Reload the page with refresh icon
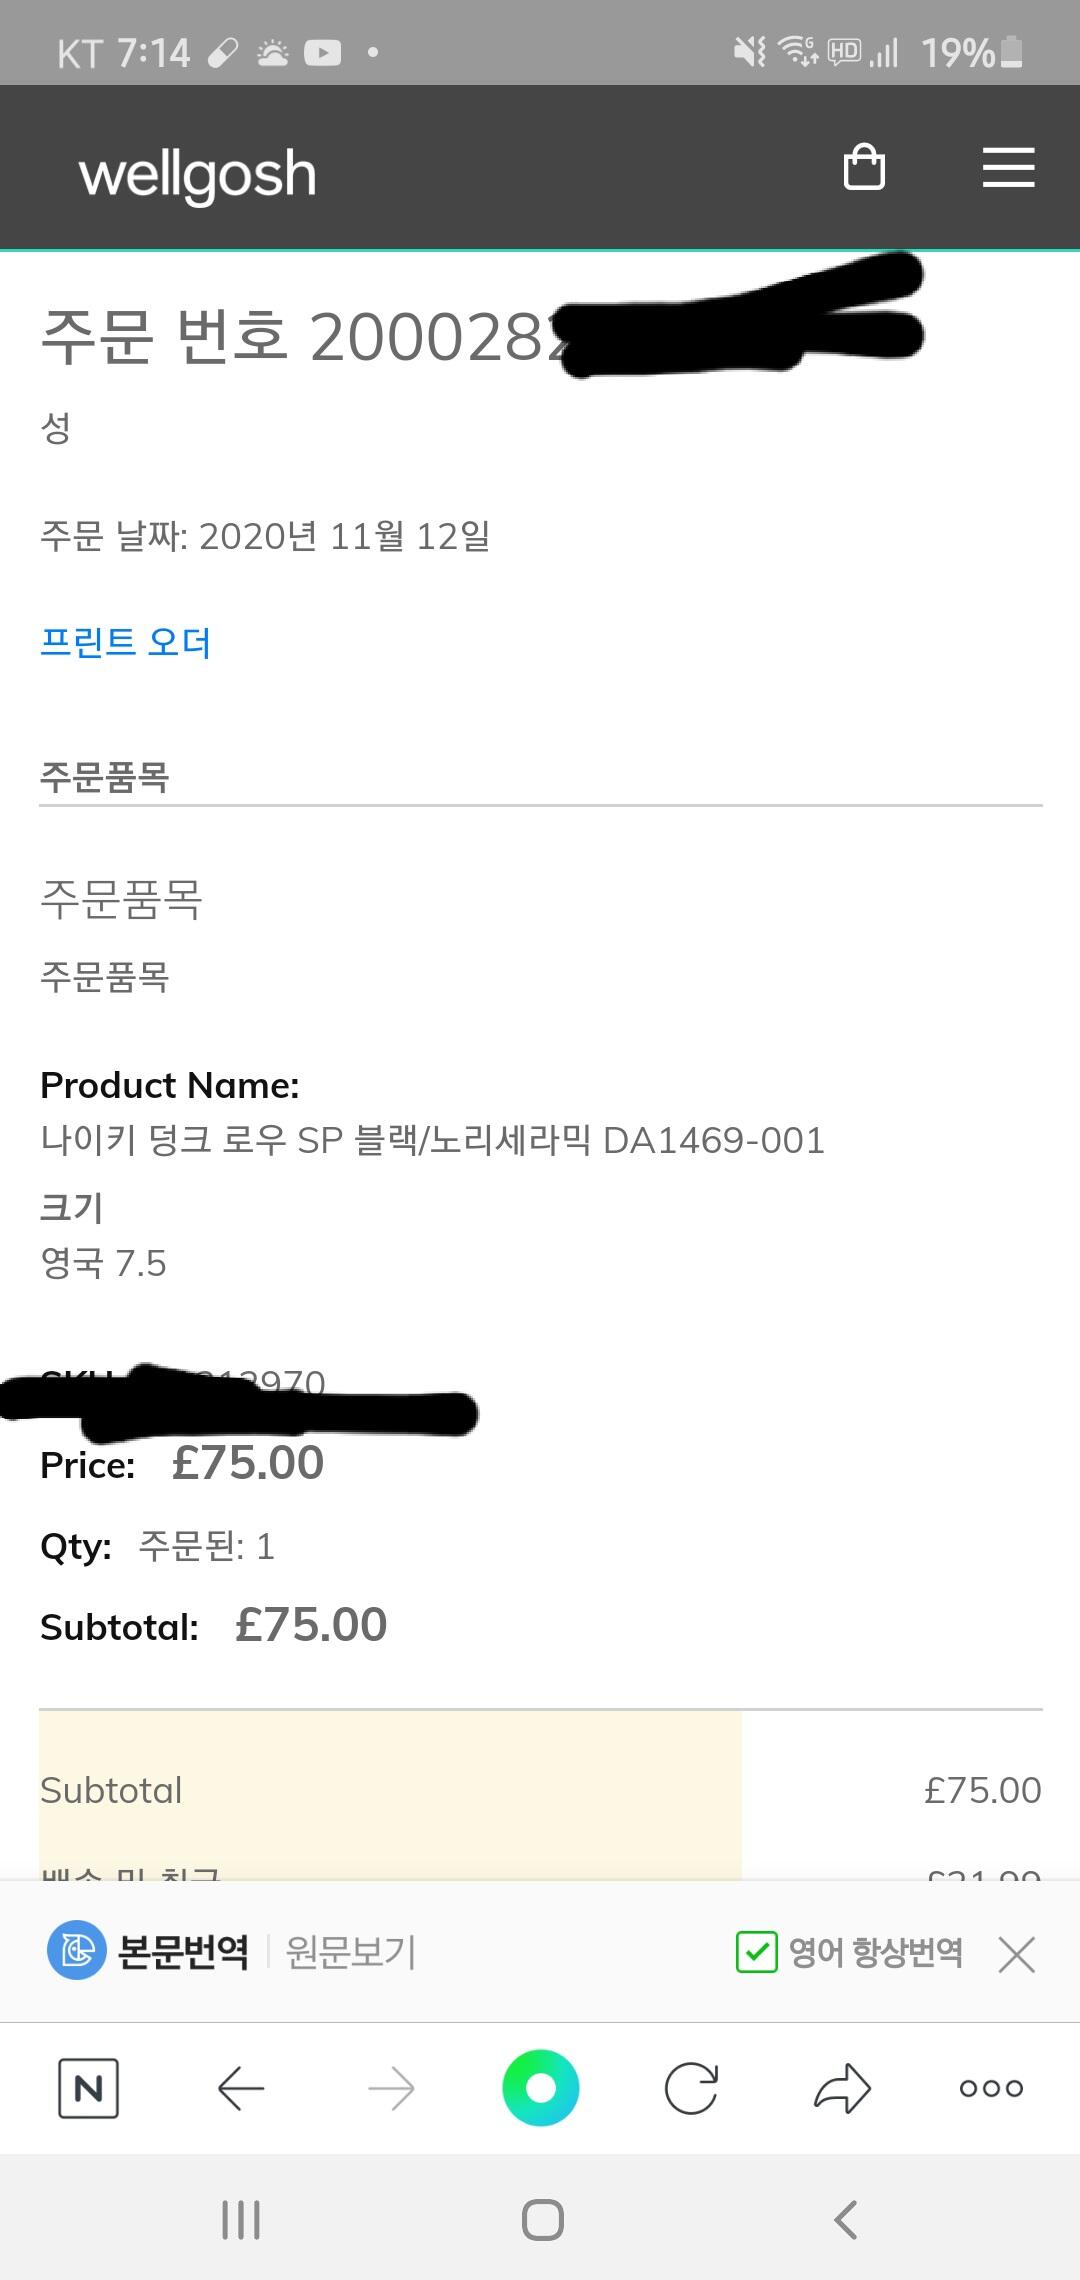 pos(691,2088)
